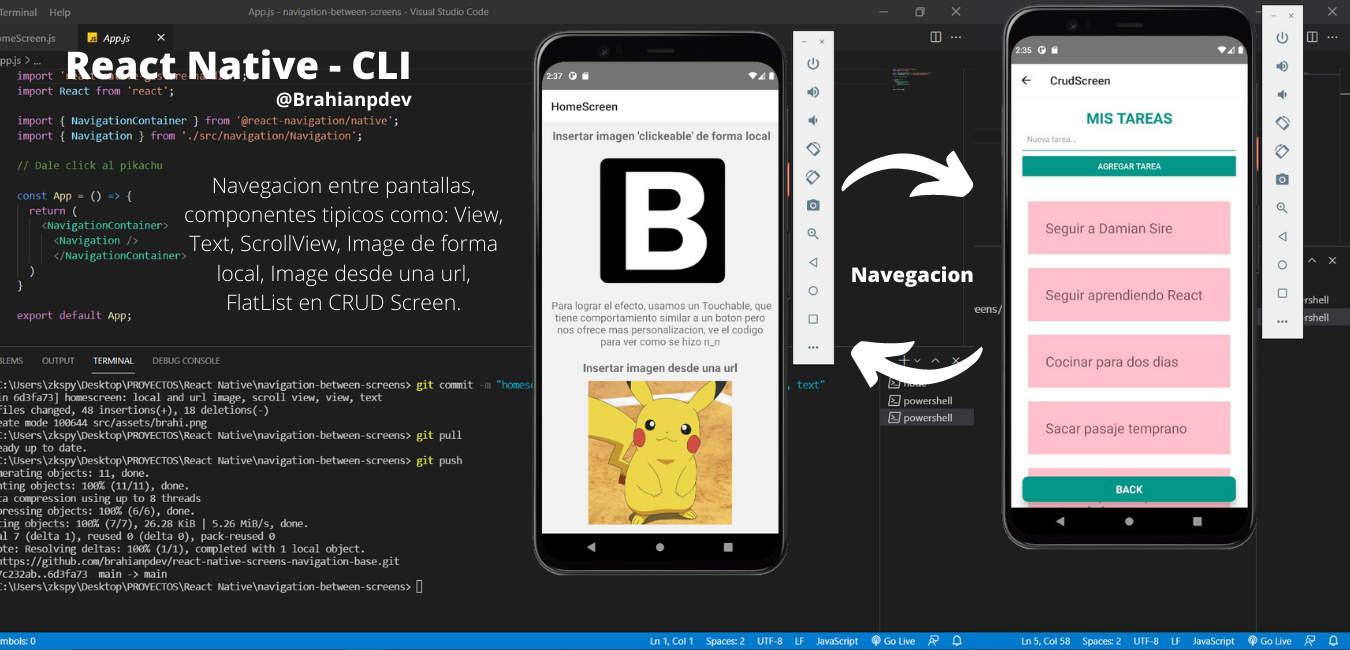This screenshot has width=1350, height=650.
Task: Tap the task 'Sacar pasaje temprano'
Action: point(1129,428)
